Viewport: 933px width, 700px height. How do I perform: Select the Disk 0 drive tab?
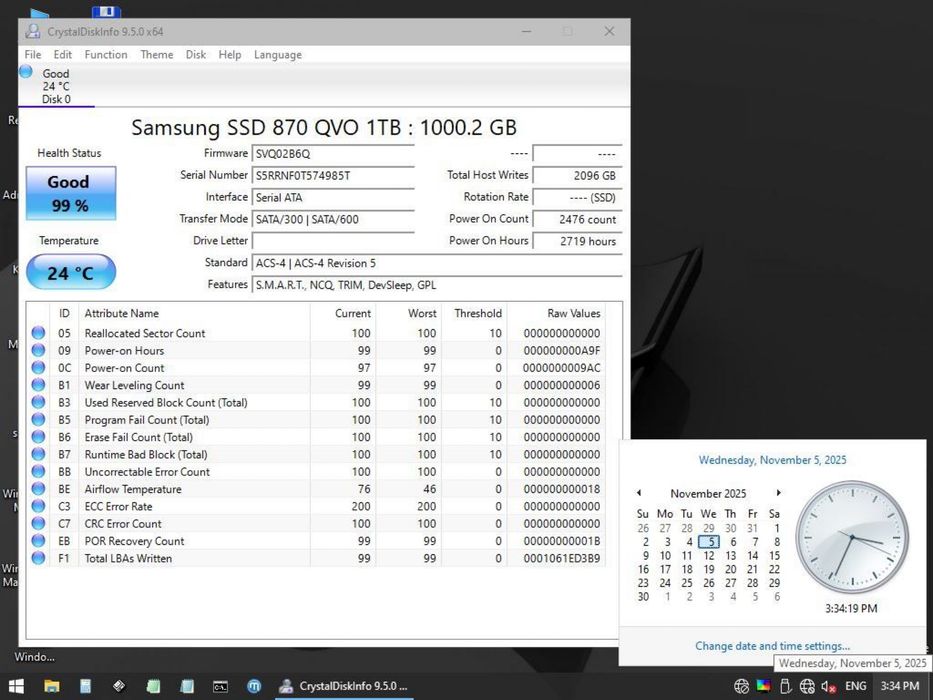[56, 86]
